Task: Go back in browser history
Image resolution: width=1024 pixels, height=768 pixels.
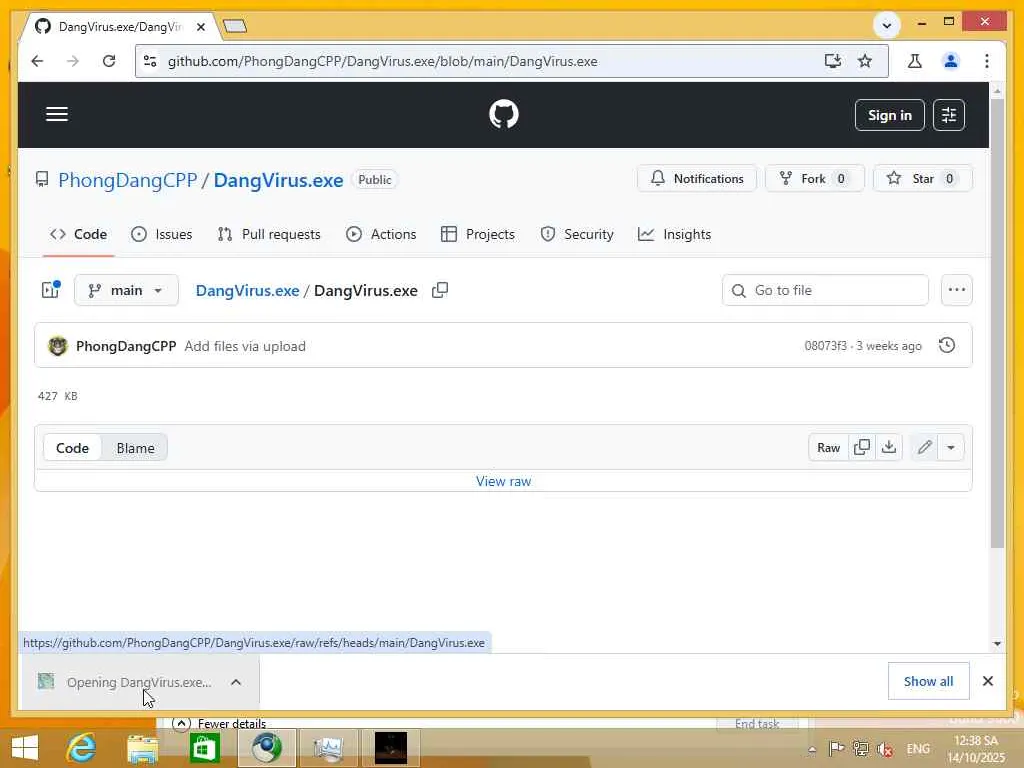Action: point(37,61)
